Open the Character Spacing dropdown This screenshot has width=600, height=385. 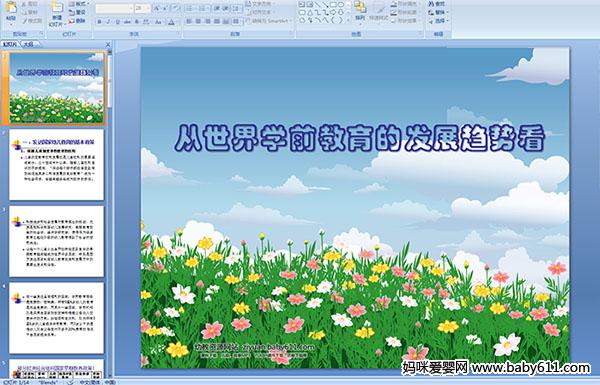tap(147, 22)
